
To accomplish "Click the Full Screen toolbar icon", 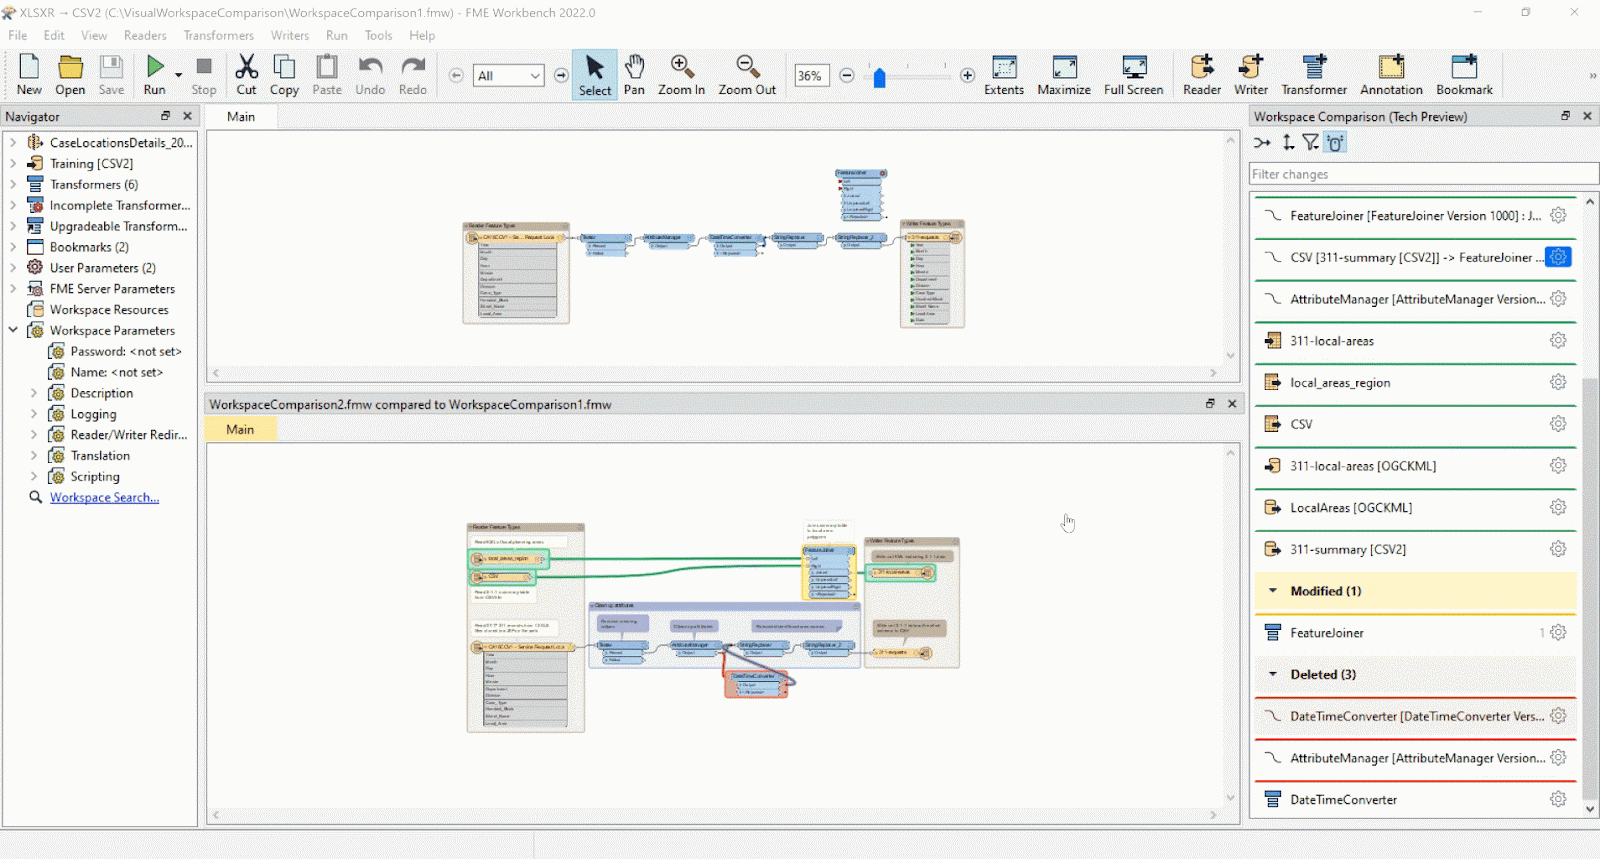I will (x=1133, y=67).
